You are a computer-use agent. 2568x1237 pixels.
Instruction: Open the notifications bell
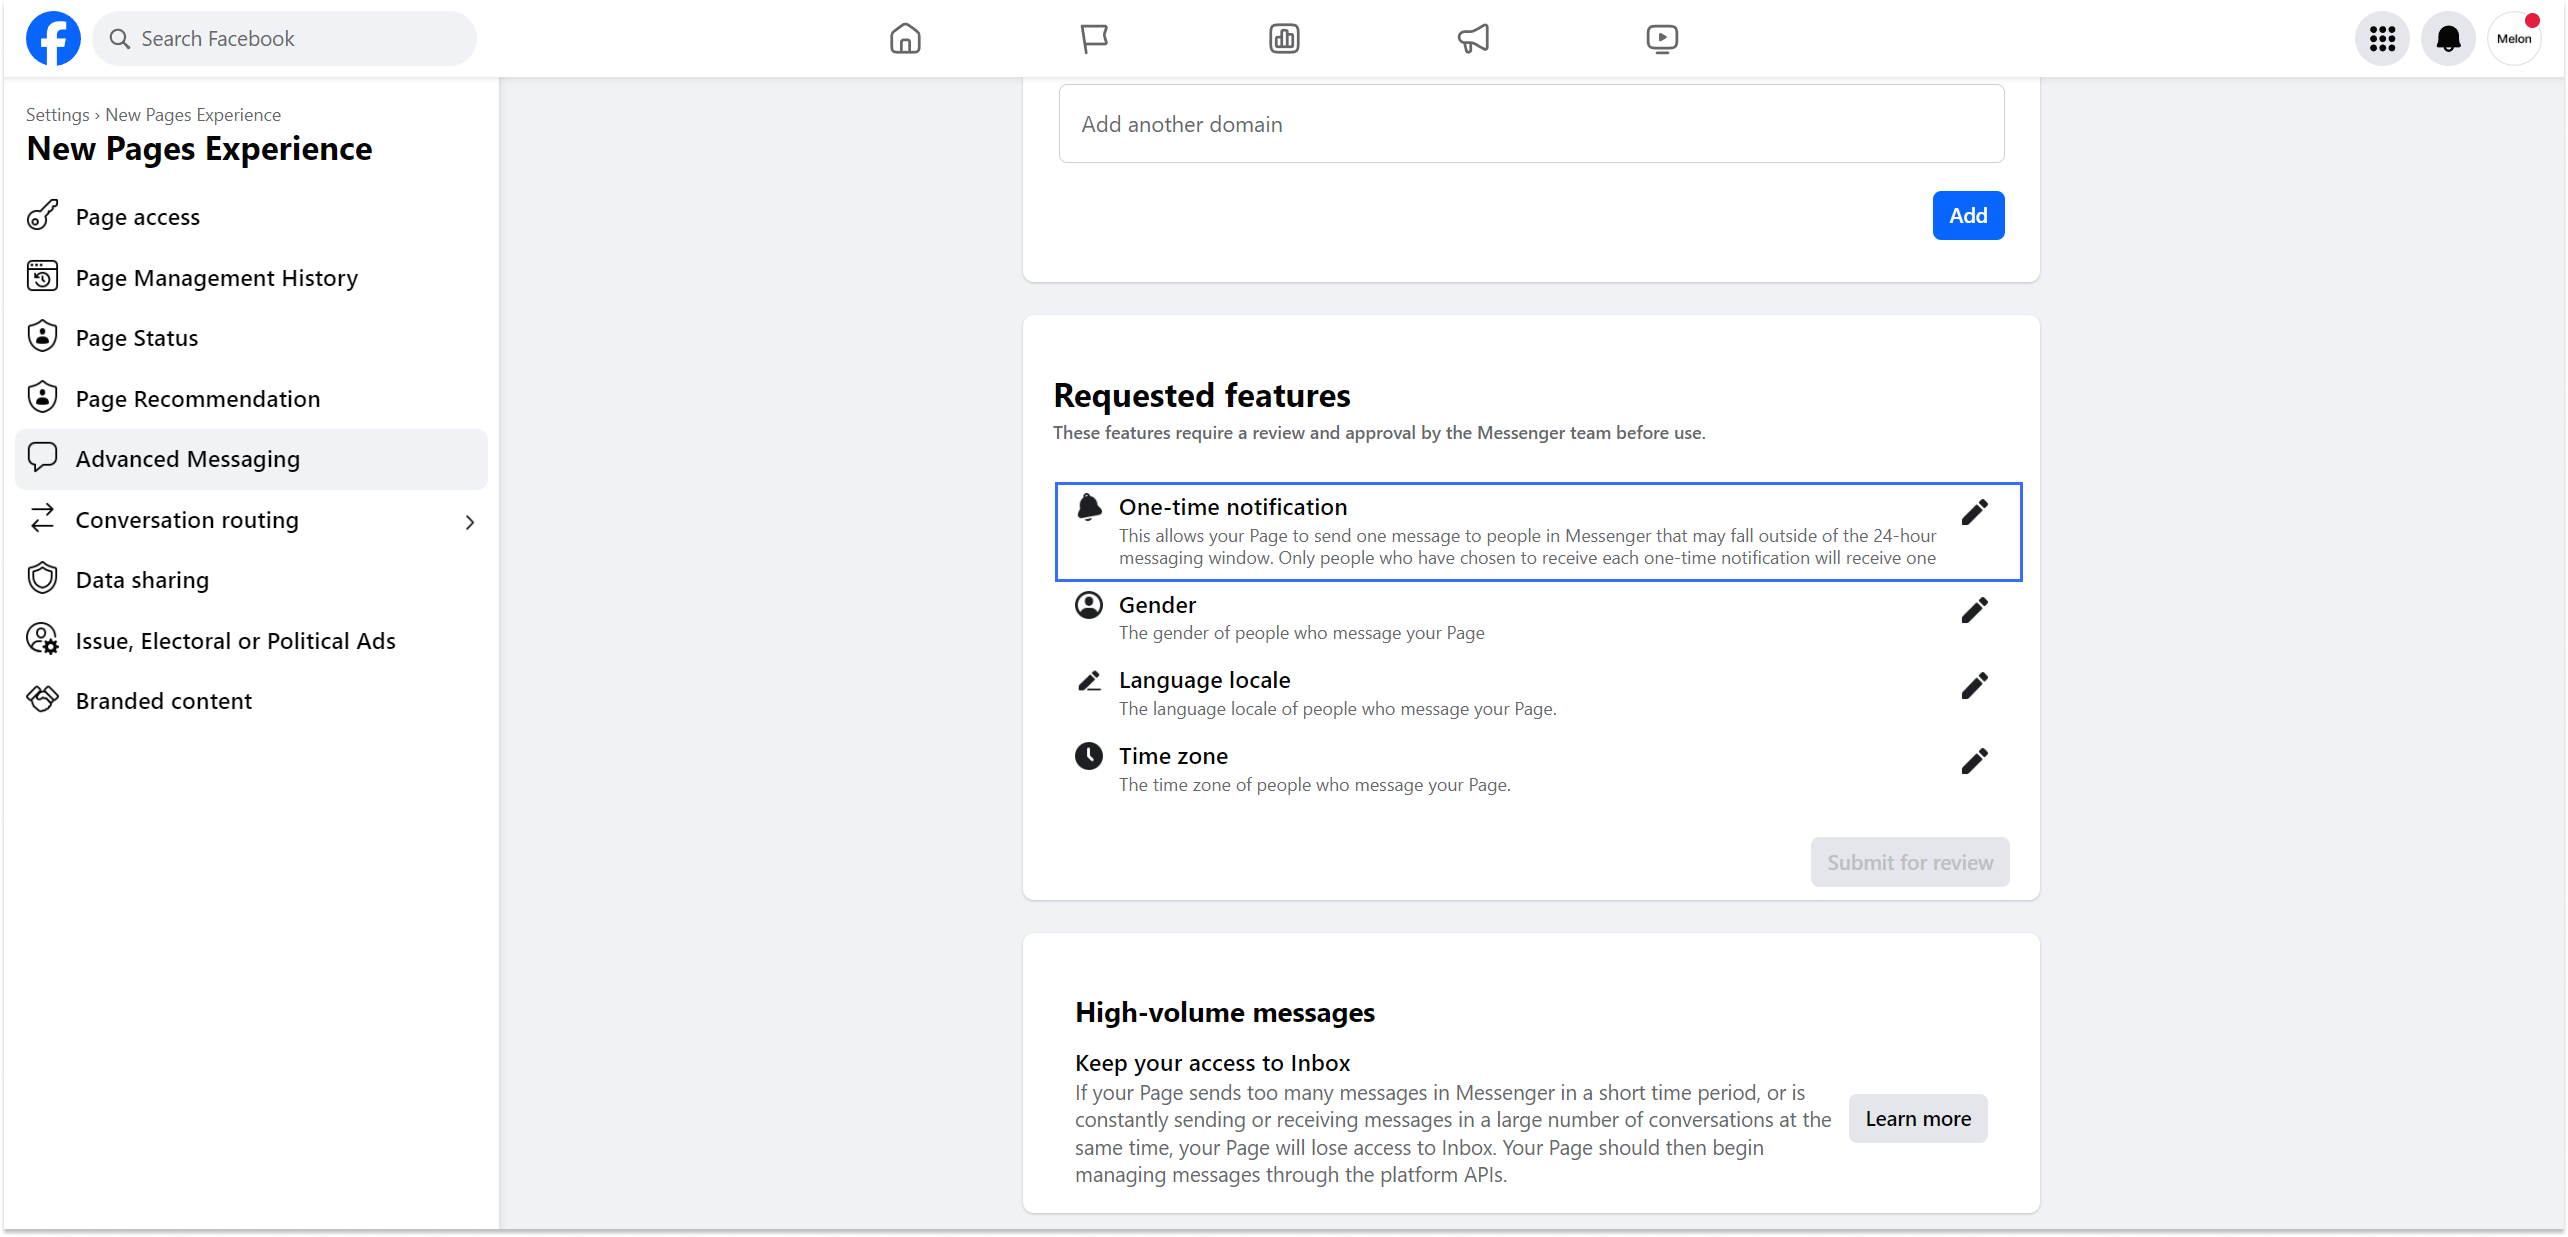(2448, 39)
